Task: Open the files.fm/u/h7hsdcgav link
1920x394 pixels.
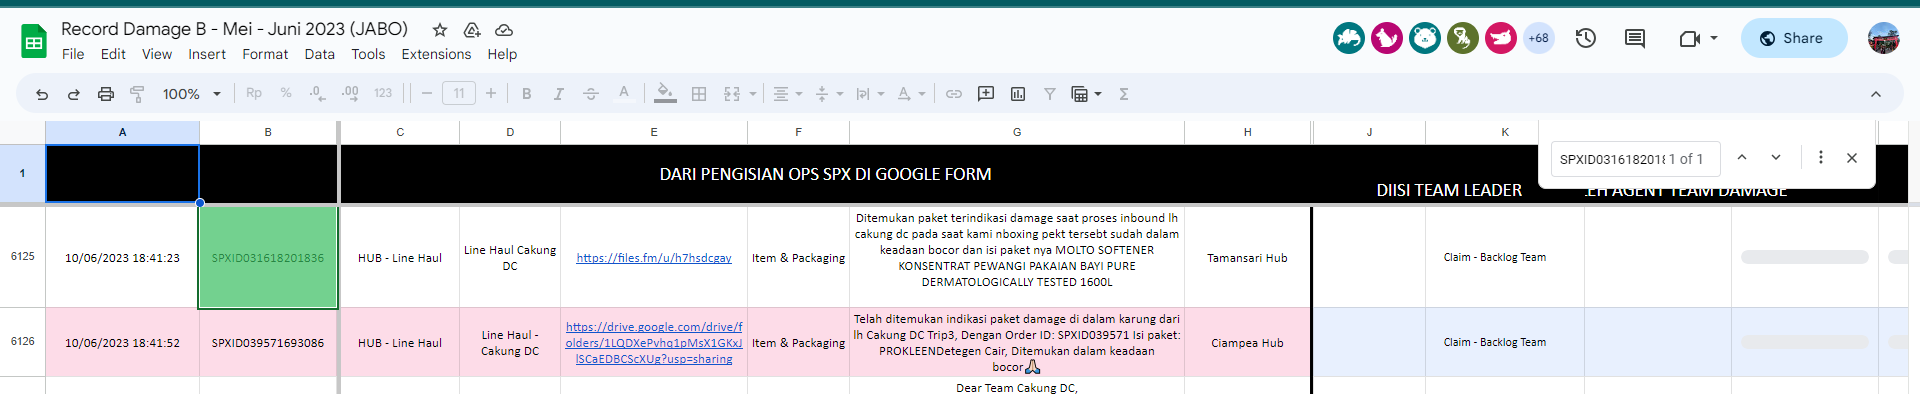Action: click(x=654, y=258)
